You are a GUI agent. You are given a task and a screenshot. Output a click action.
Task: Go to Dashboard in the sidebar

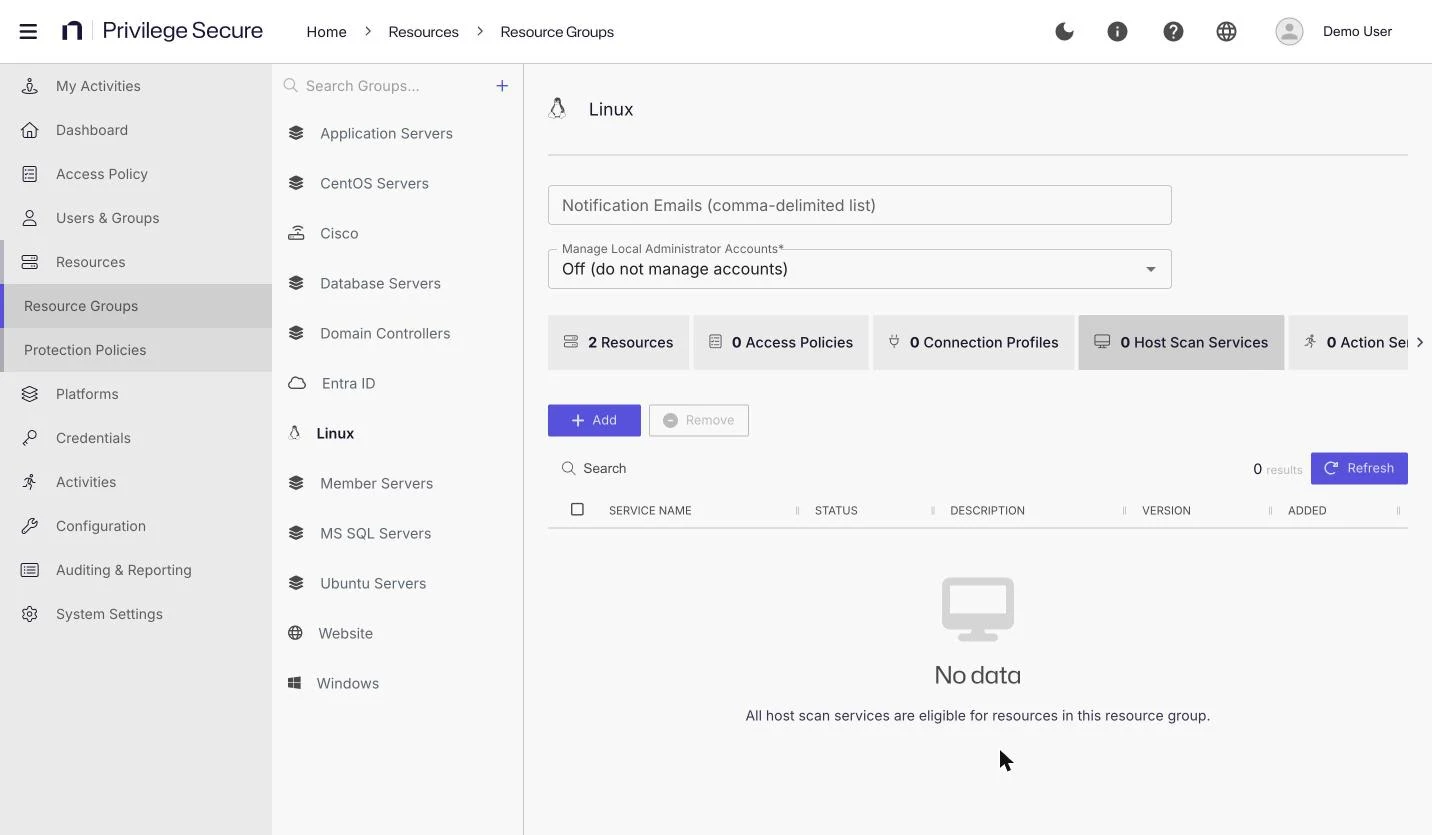(x=136, y=130)
